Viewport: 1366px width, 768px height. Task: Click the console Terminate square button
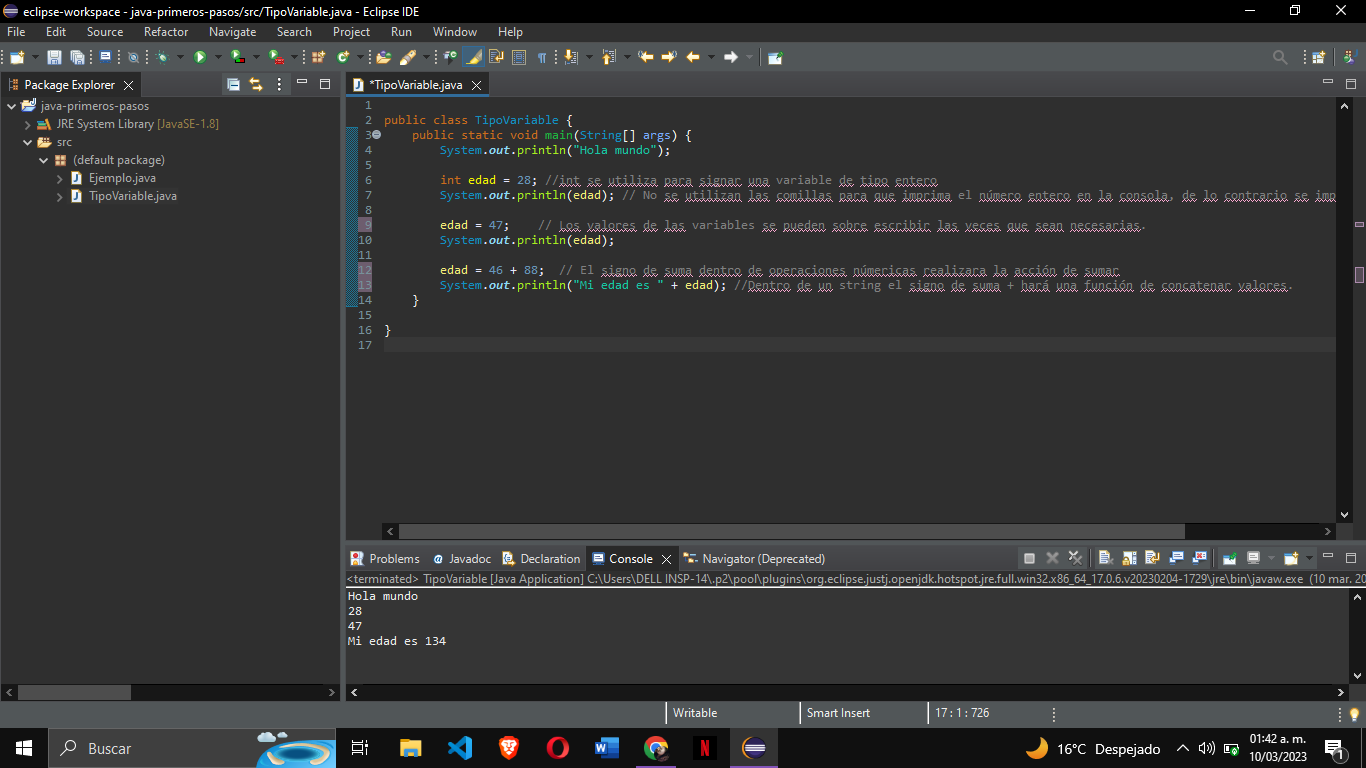point(1029,558)
